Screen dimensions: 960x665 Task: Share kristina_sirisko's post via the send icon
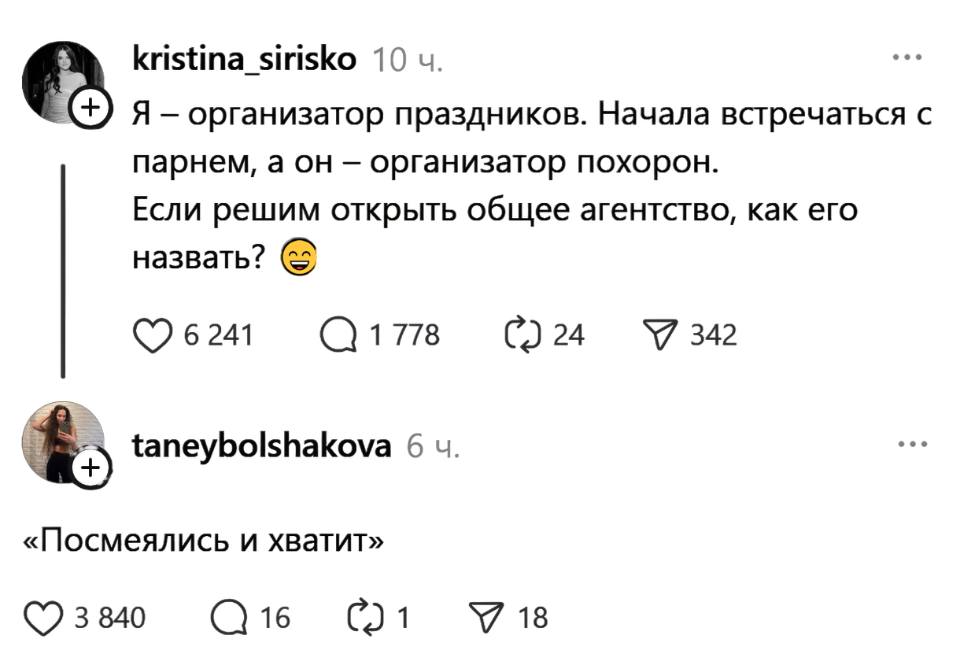point(663,334)
